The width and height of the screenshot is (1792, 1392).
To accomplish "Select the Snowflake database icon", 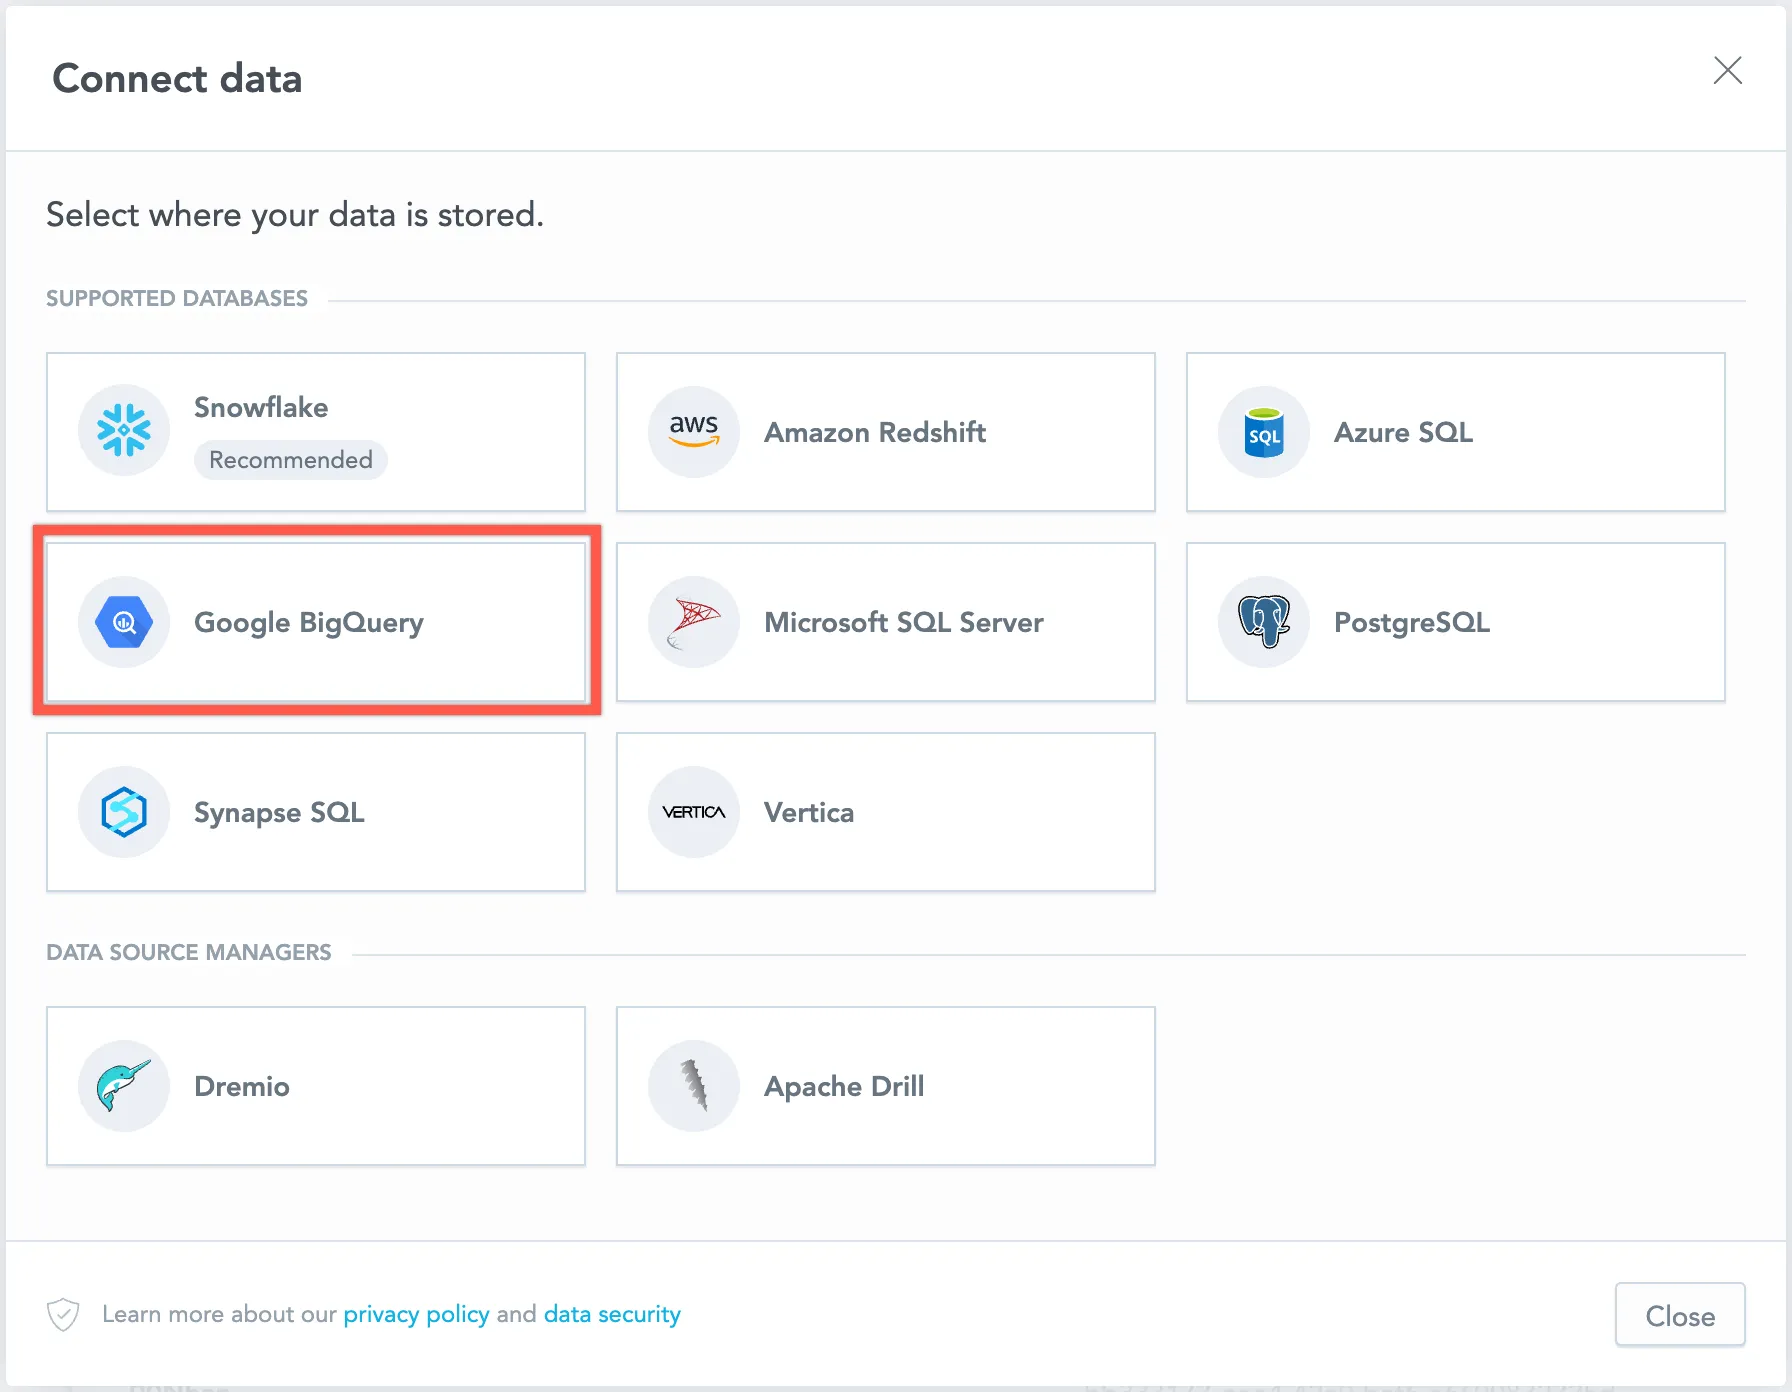I will tap(124, 430).
